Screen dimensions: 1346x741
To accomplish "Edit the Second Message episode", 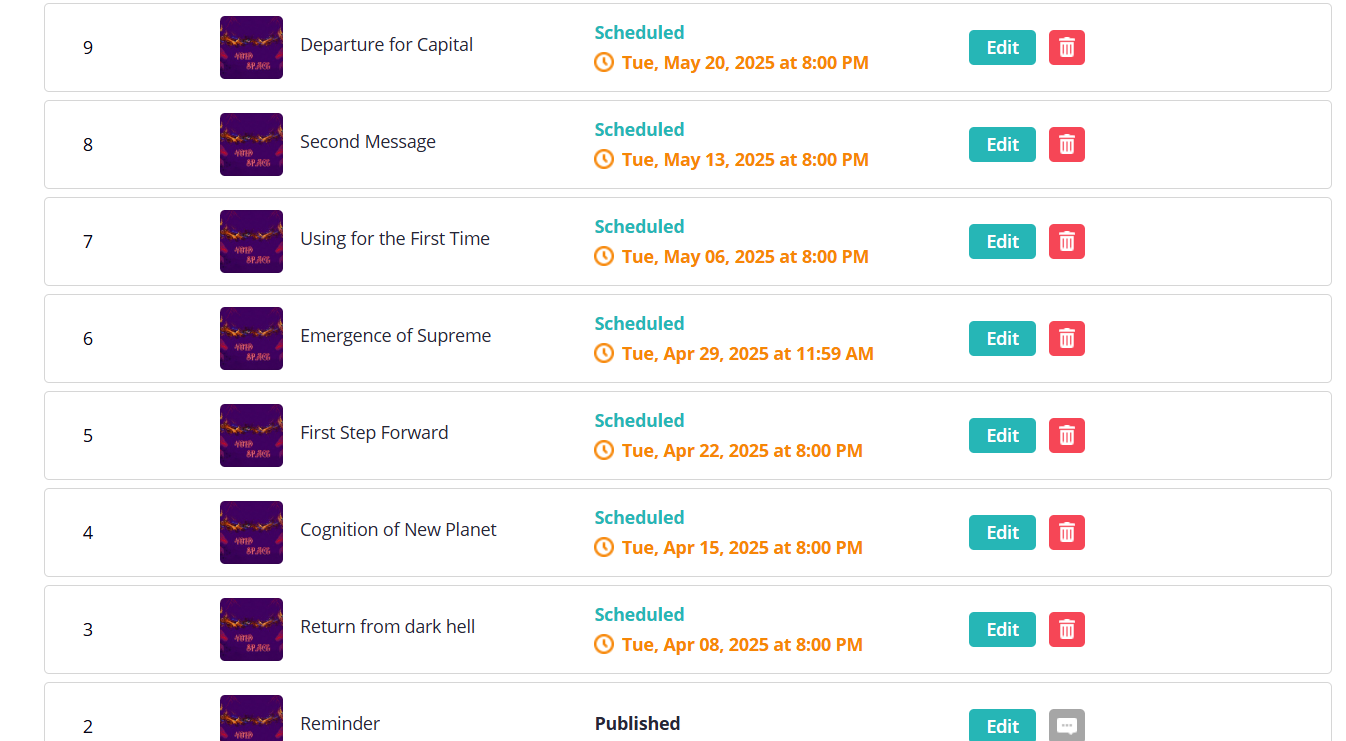I will coord(1002,145).
